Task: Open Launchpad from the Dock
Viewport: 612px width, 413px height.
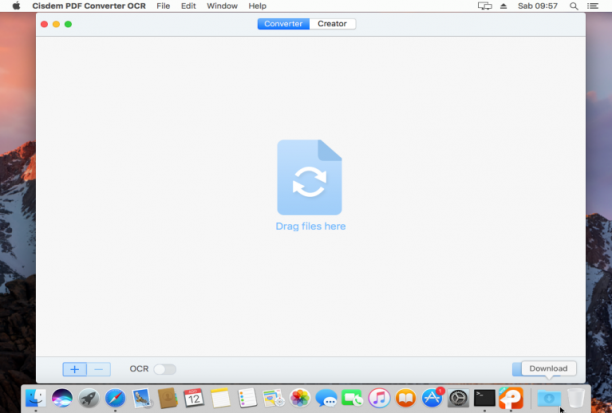Action: (89, 398)
